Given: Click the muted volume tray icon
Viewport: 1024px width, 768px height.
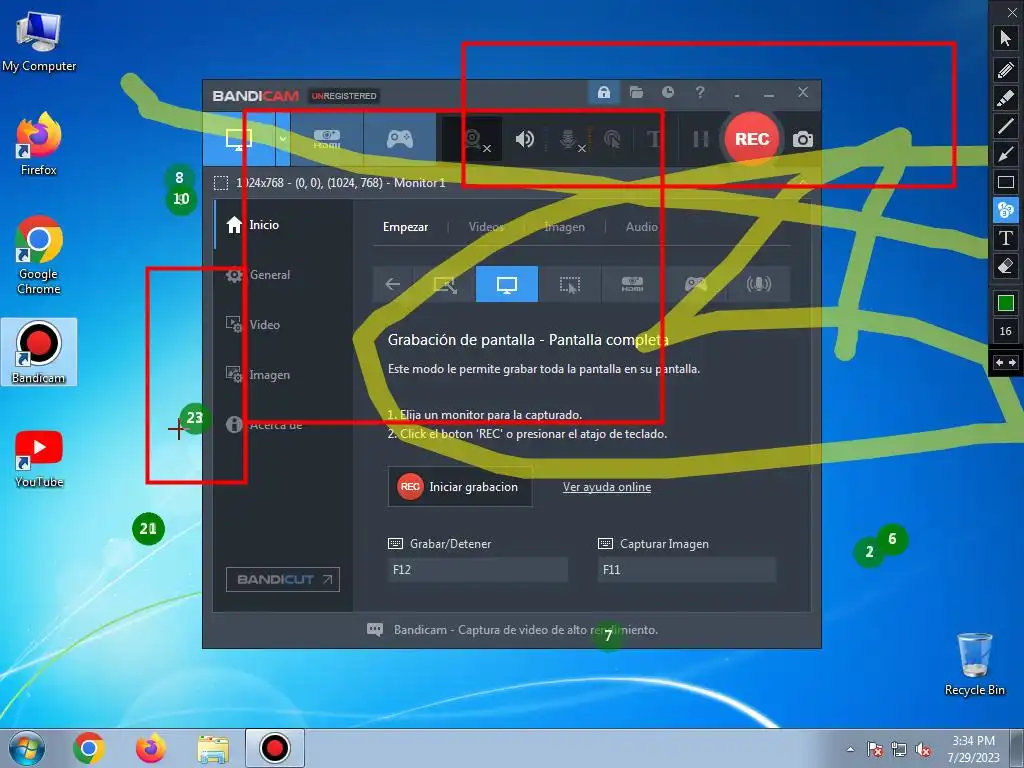Looking at the screenshot, I should pos(922,750).
